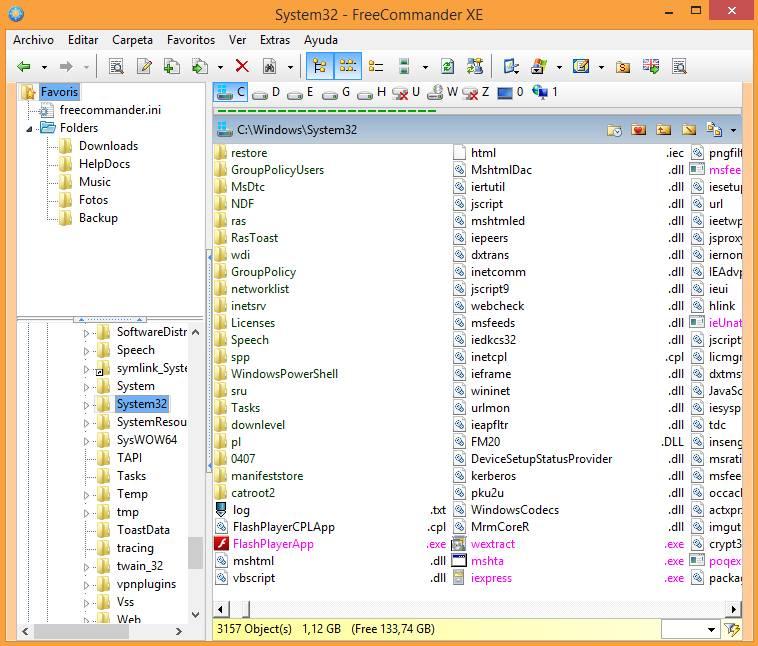Open network button 1 in drive bar
Viewport: 758px width, 646px height.
click(x=545, y=92)
